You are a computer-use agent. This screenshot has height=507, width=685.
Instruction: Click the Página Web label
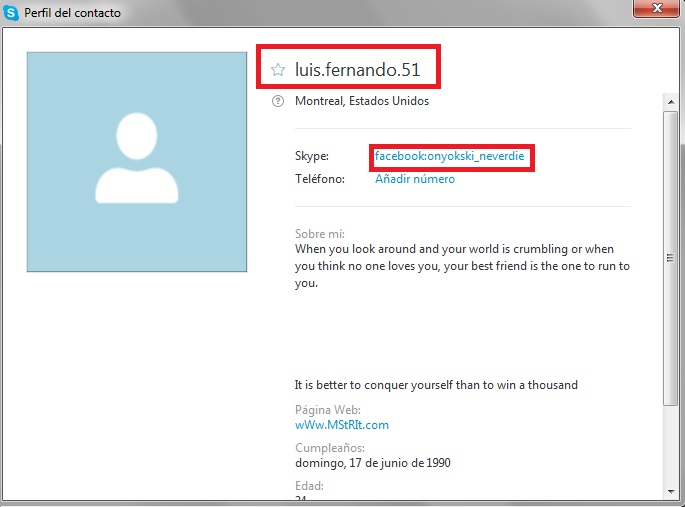point(328,410)
